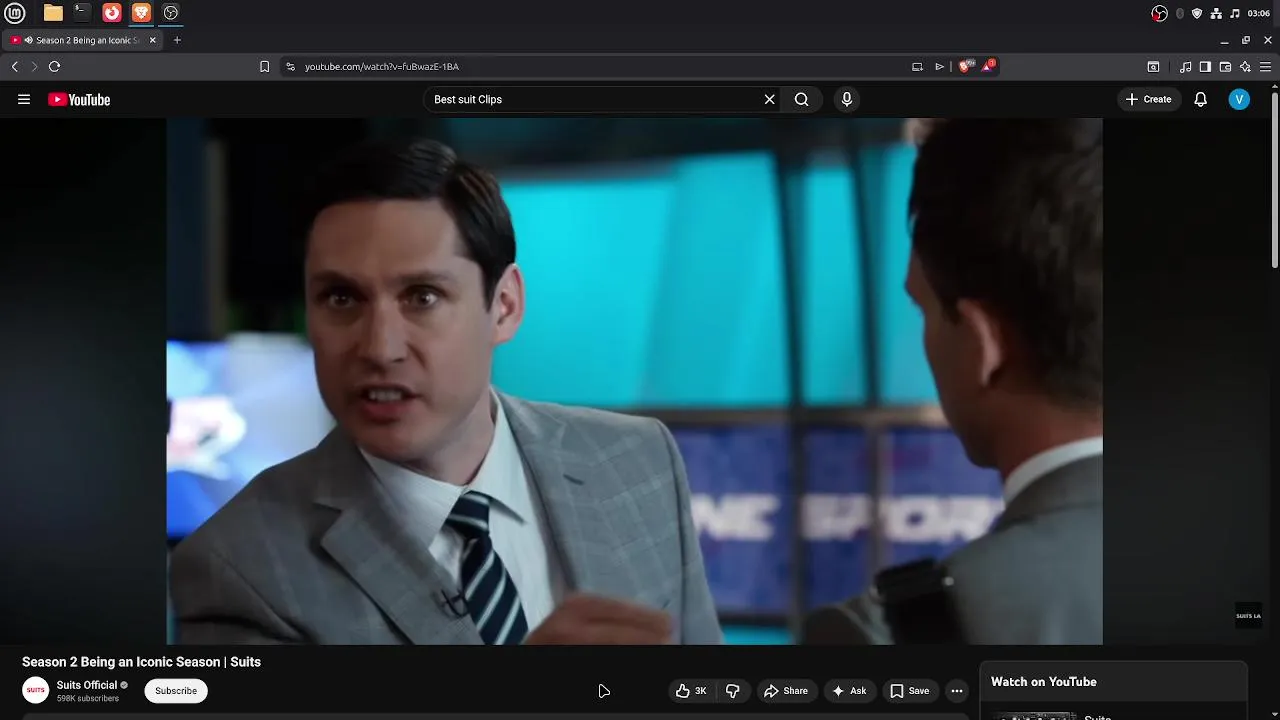The width and height of the screenshot is (1280, 720).
Task: Open Brave Leo AI sparkle icon
Action: pos(1245,67)
